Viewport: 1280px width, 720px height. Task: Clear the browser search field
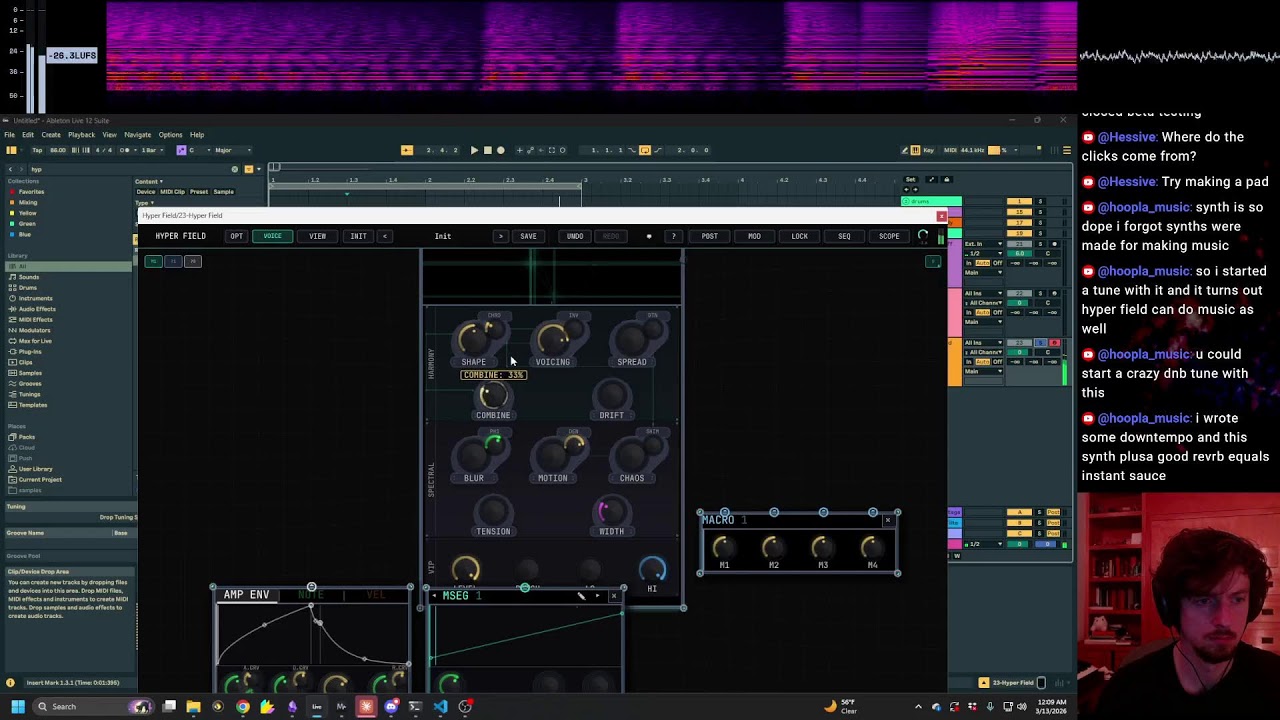235,169
